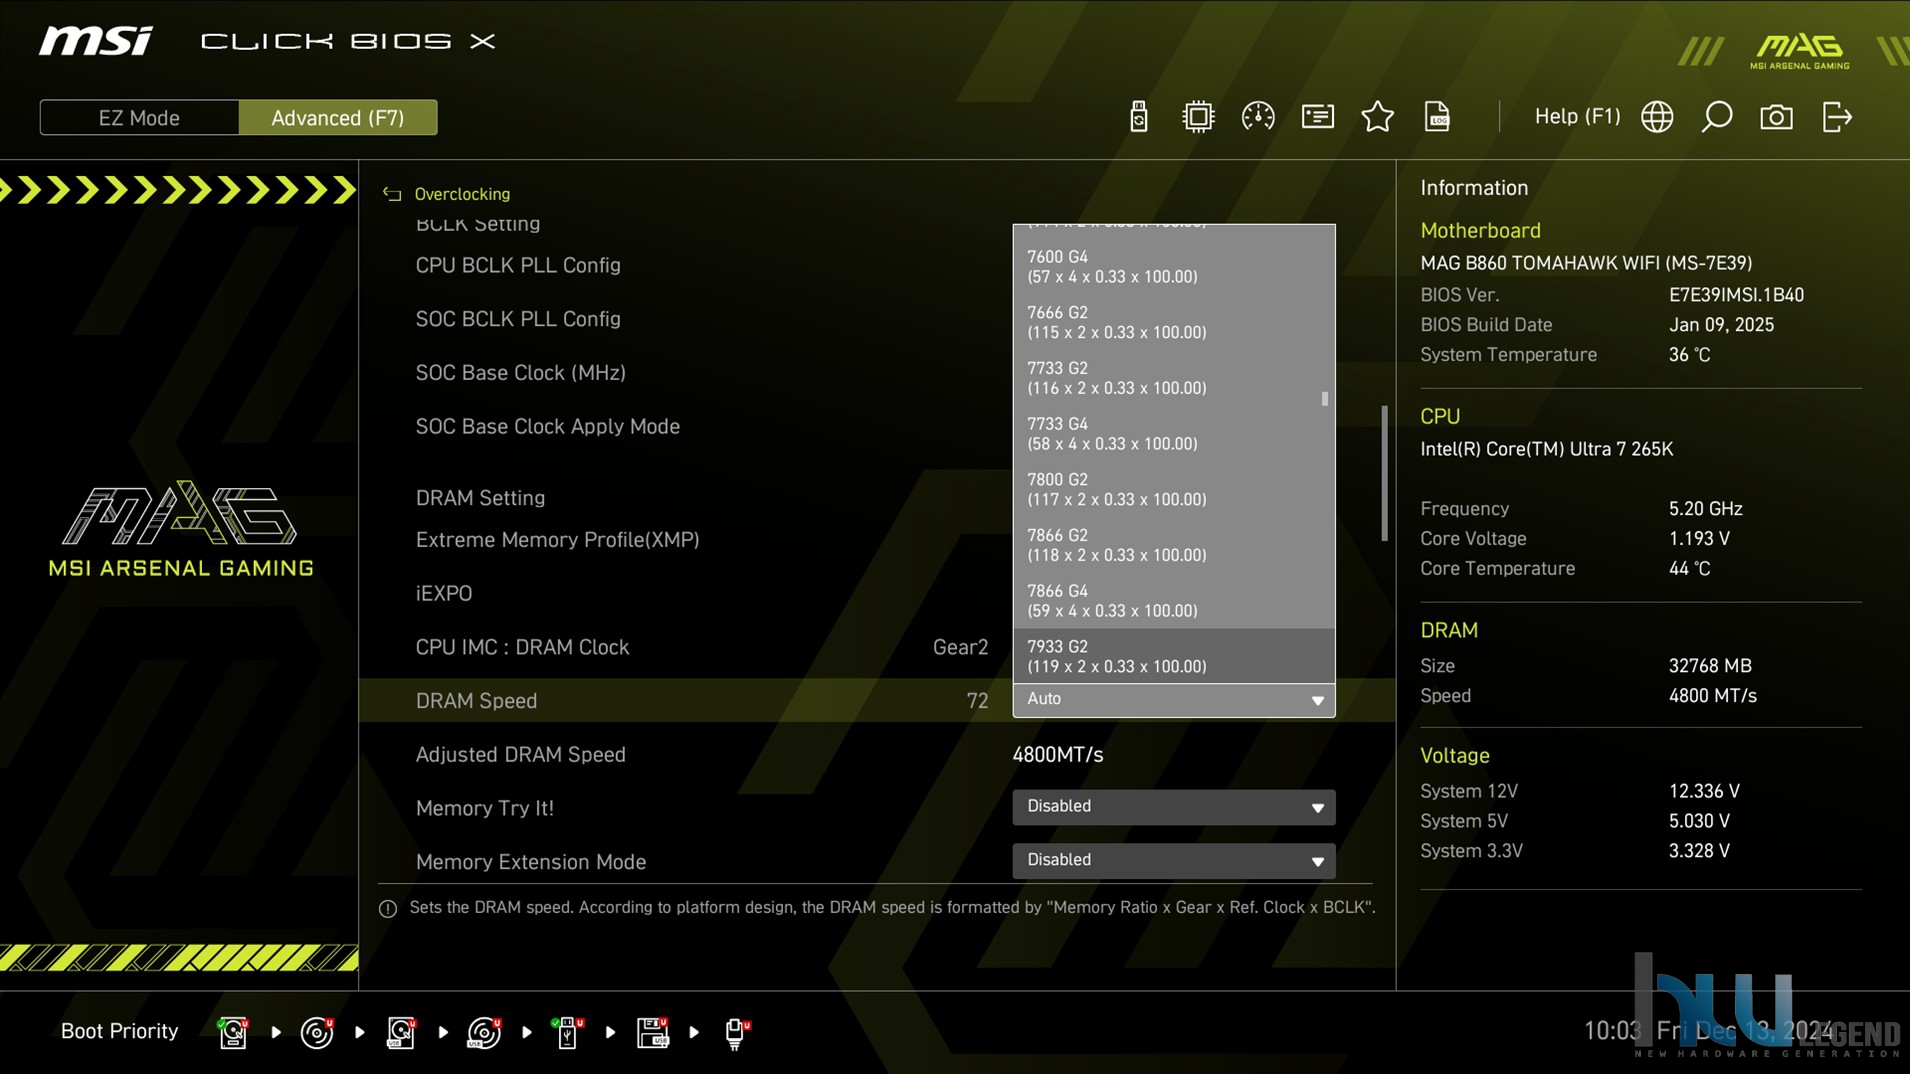Click the MSI logo
Viewport: 1910px width, 1074px height.
coord(96,41)
